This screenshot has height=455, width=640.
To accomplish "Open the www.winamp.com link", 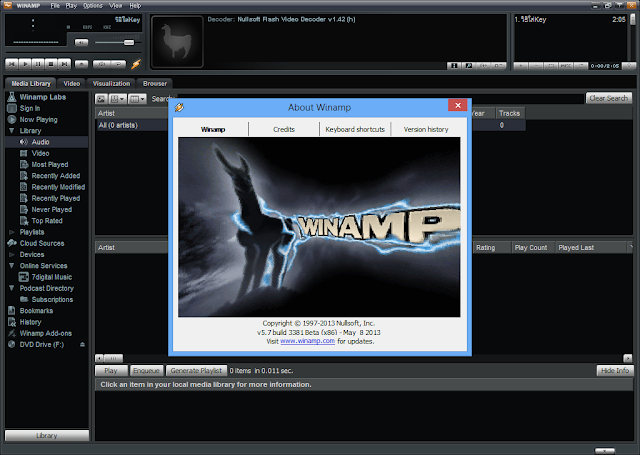I will point(307,341).
